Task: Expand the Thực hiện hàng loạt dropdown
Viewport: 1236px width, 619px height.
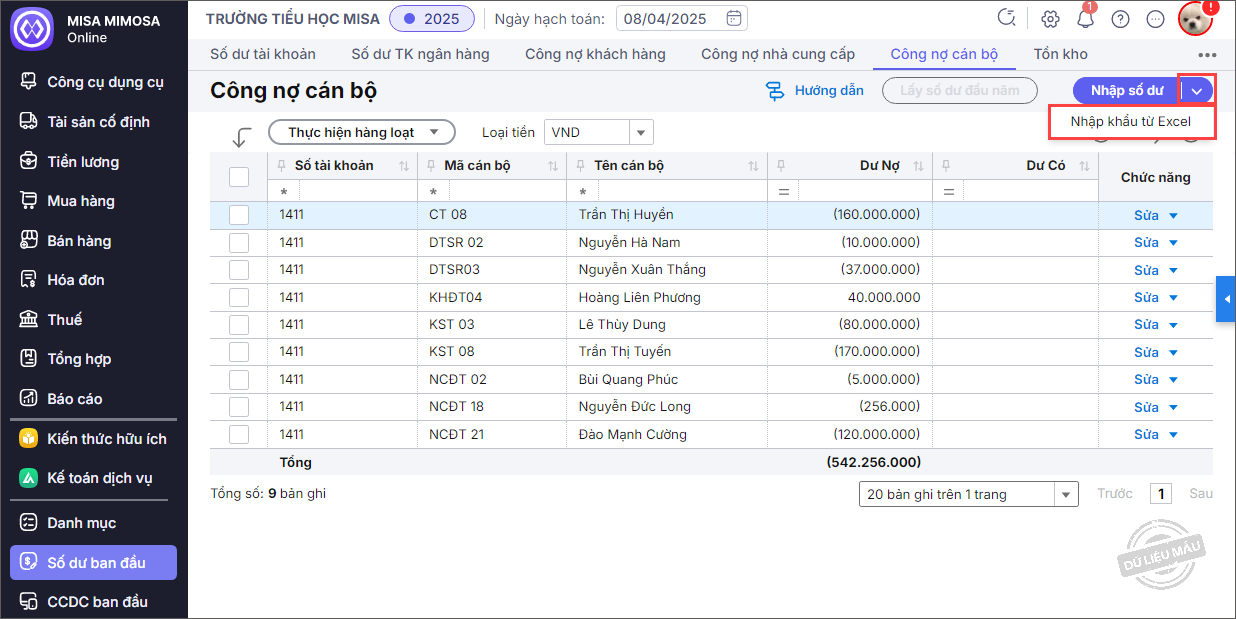Action: pyautogui.click(x=362, y=132)
